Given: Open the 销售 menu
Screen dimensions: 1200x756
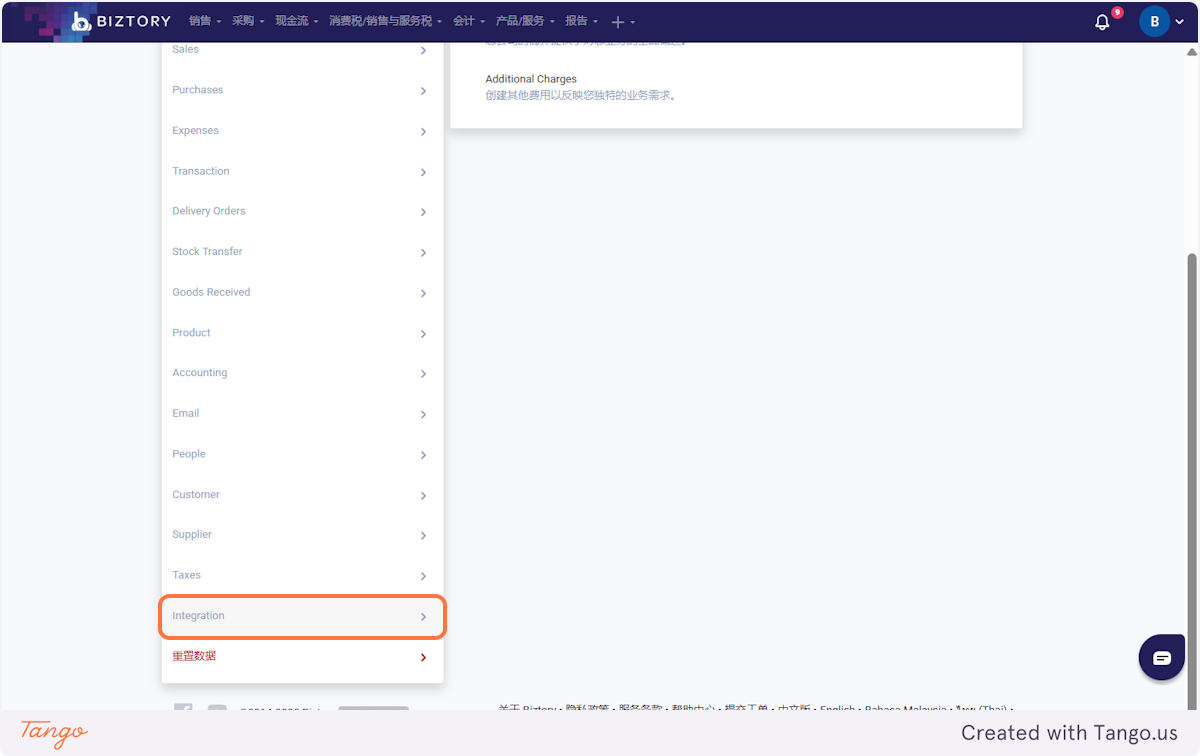Looking at the screenshot, I should pos(204,21).
